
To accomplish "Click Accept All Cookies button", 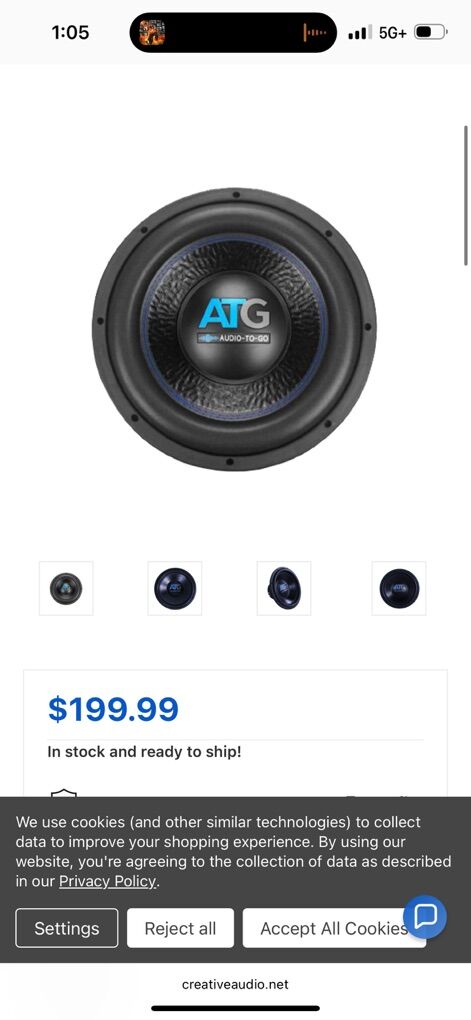I will (x=334, y=928).
